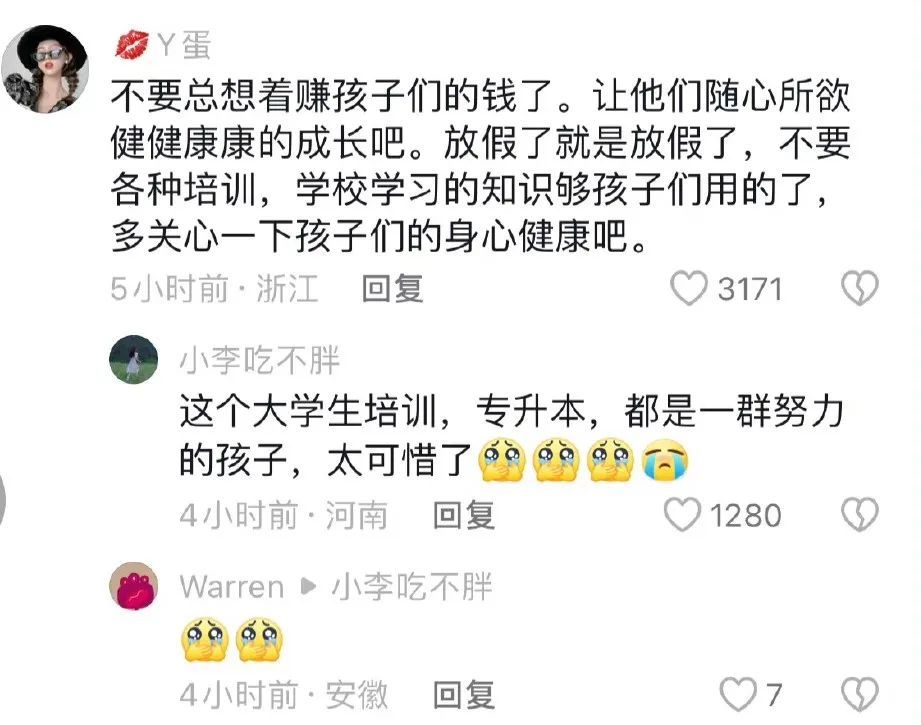Open Warren username link

232,586
